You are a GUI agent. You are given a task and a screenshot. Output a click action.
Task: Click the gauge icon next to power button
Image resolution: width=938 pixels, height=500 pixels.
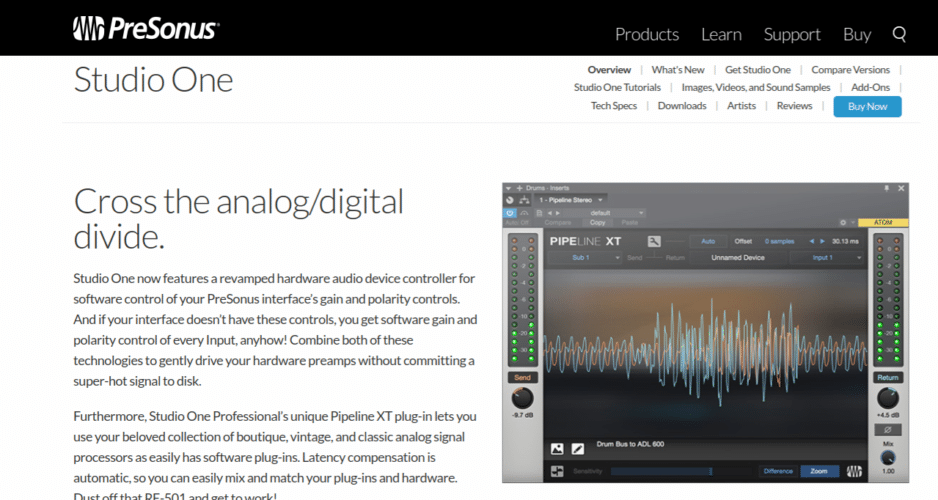tap(524, 212)
